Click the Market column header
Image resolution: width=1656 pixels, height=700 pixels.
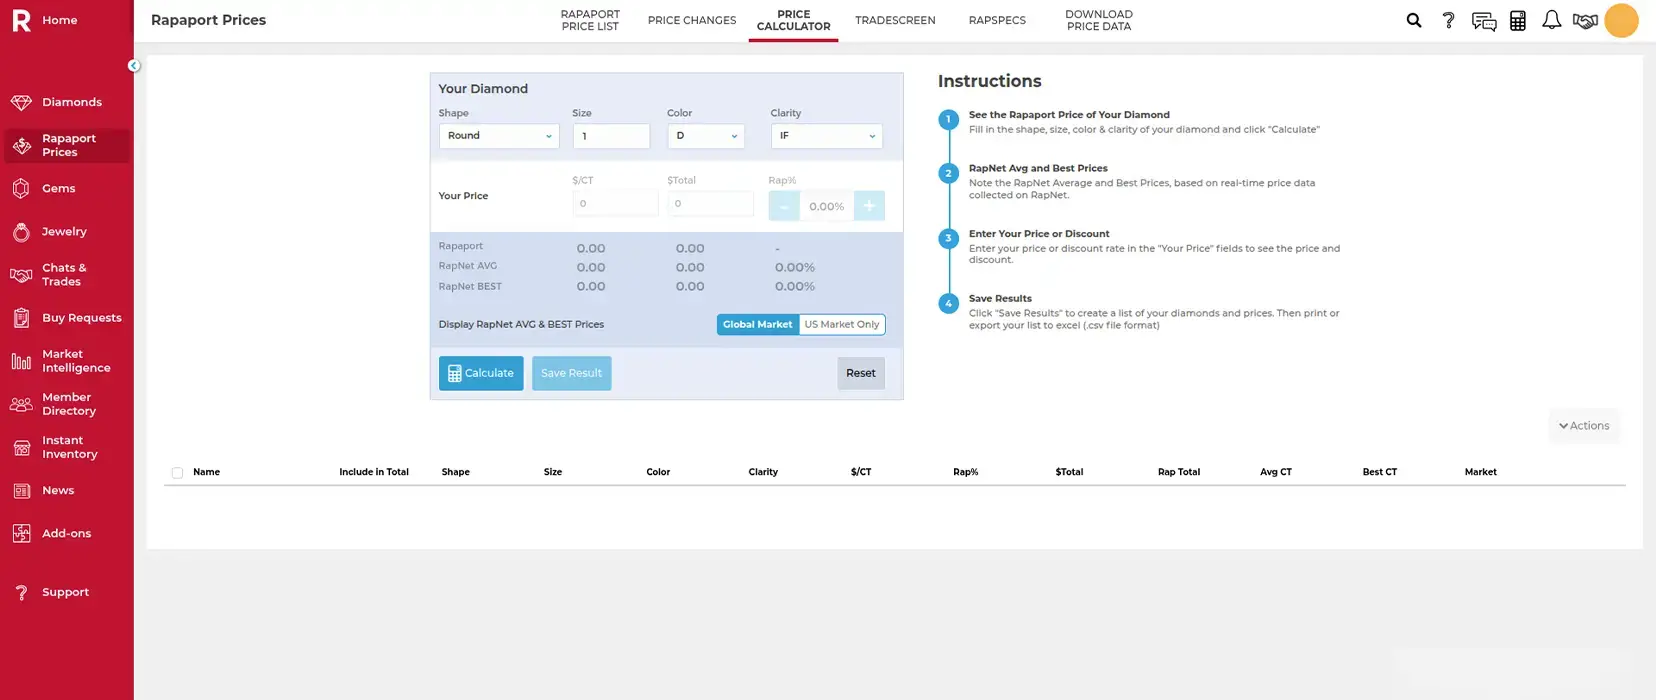(1481, 473)
